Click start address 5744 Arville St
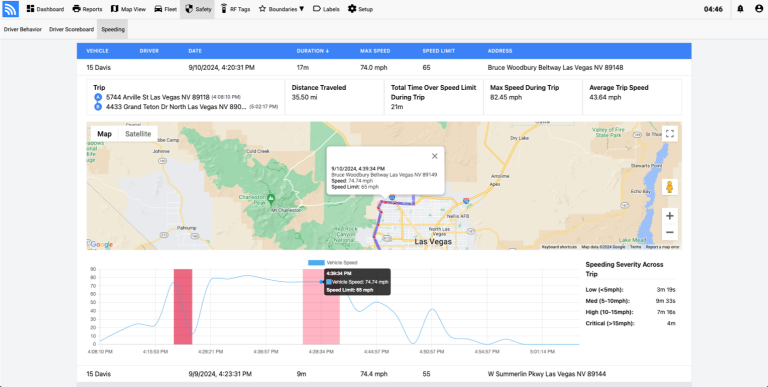This screenshot has width=768, height=387. (x=158, y=97)
